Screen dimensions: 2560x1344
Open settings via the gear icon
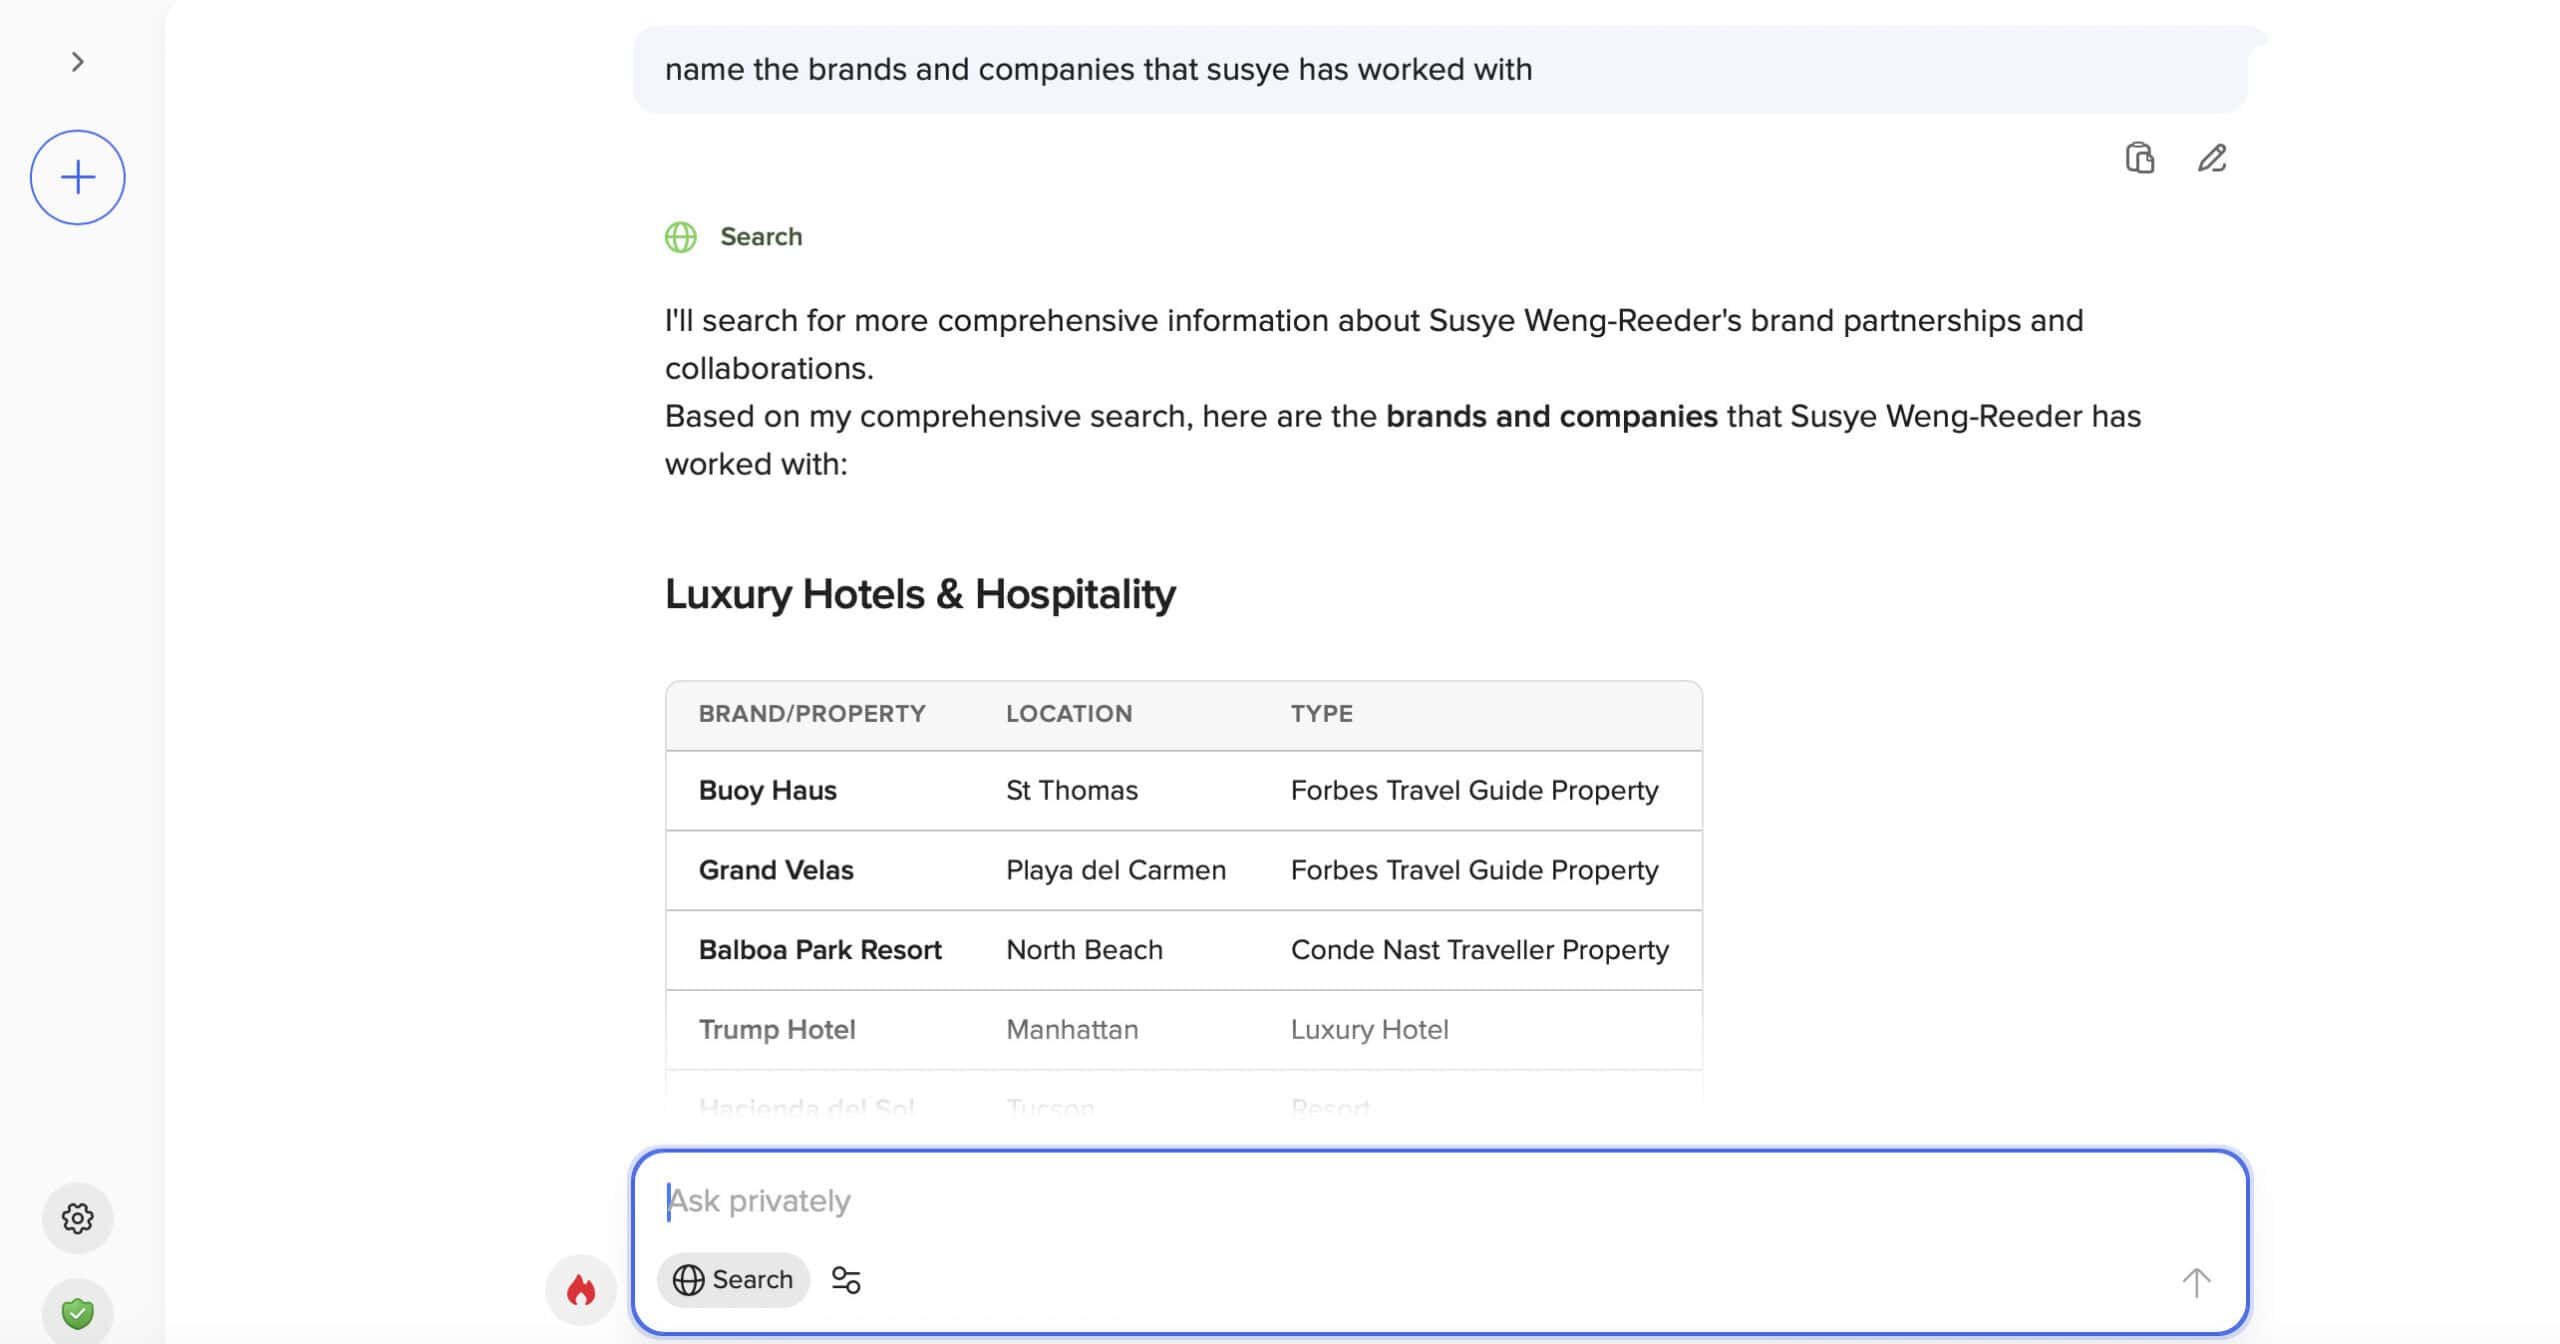77,1218
